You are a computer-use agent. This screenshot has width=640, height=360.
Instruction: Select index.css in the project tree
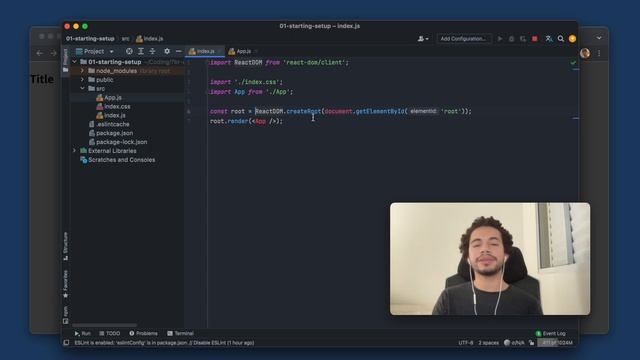coord(117,107)
